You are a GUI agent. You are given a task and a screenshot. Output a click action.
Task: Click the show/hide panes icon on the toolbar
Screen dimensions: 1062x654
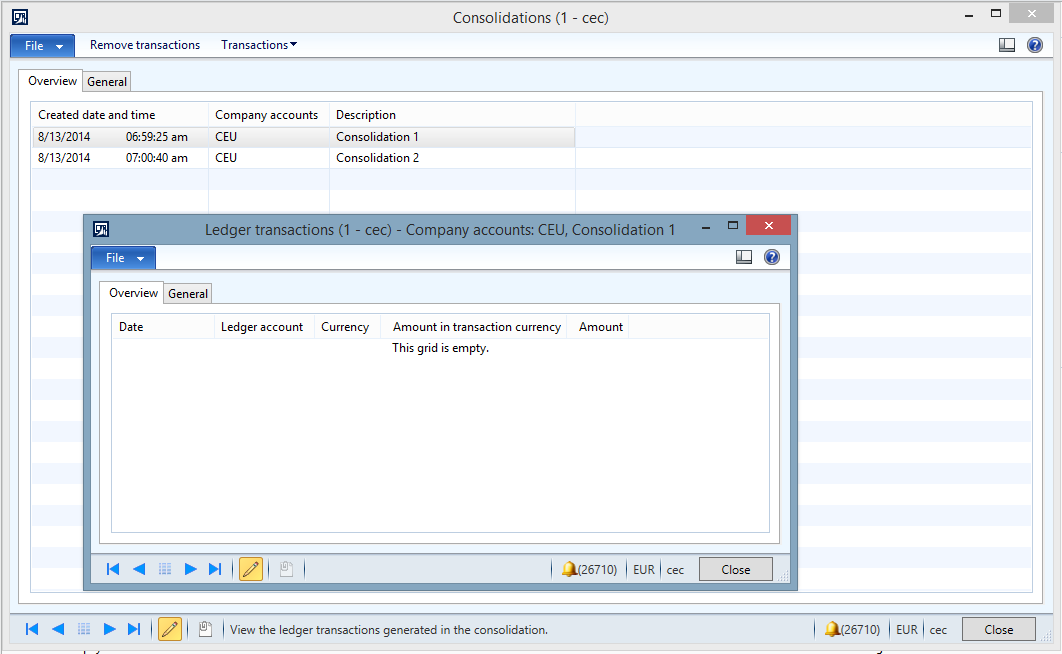1006,44
